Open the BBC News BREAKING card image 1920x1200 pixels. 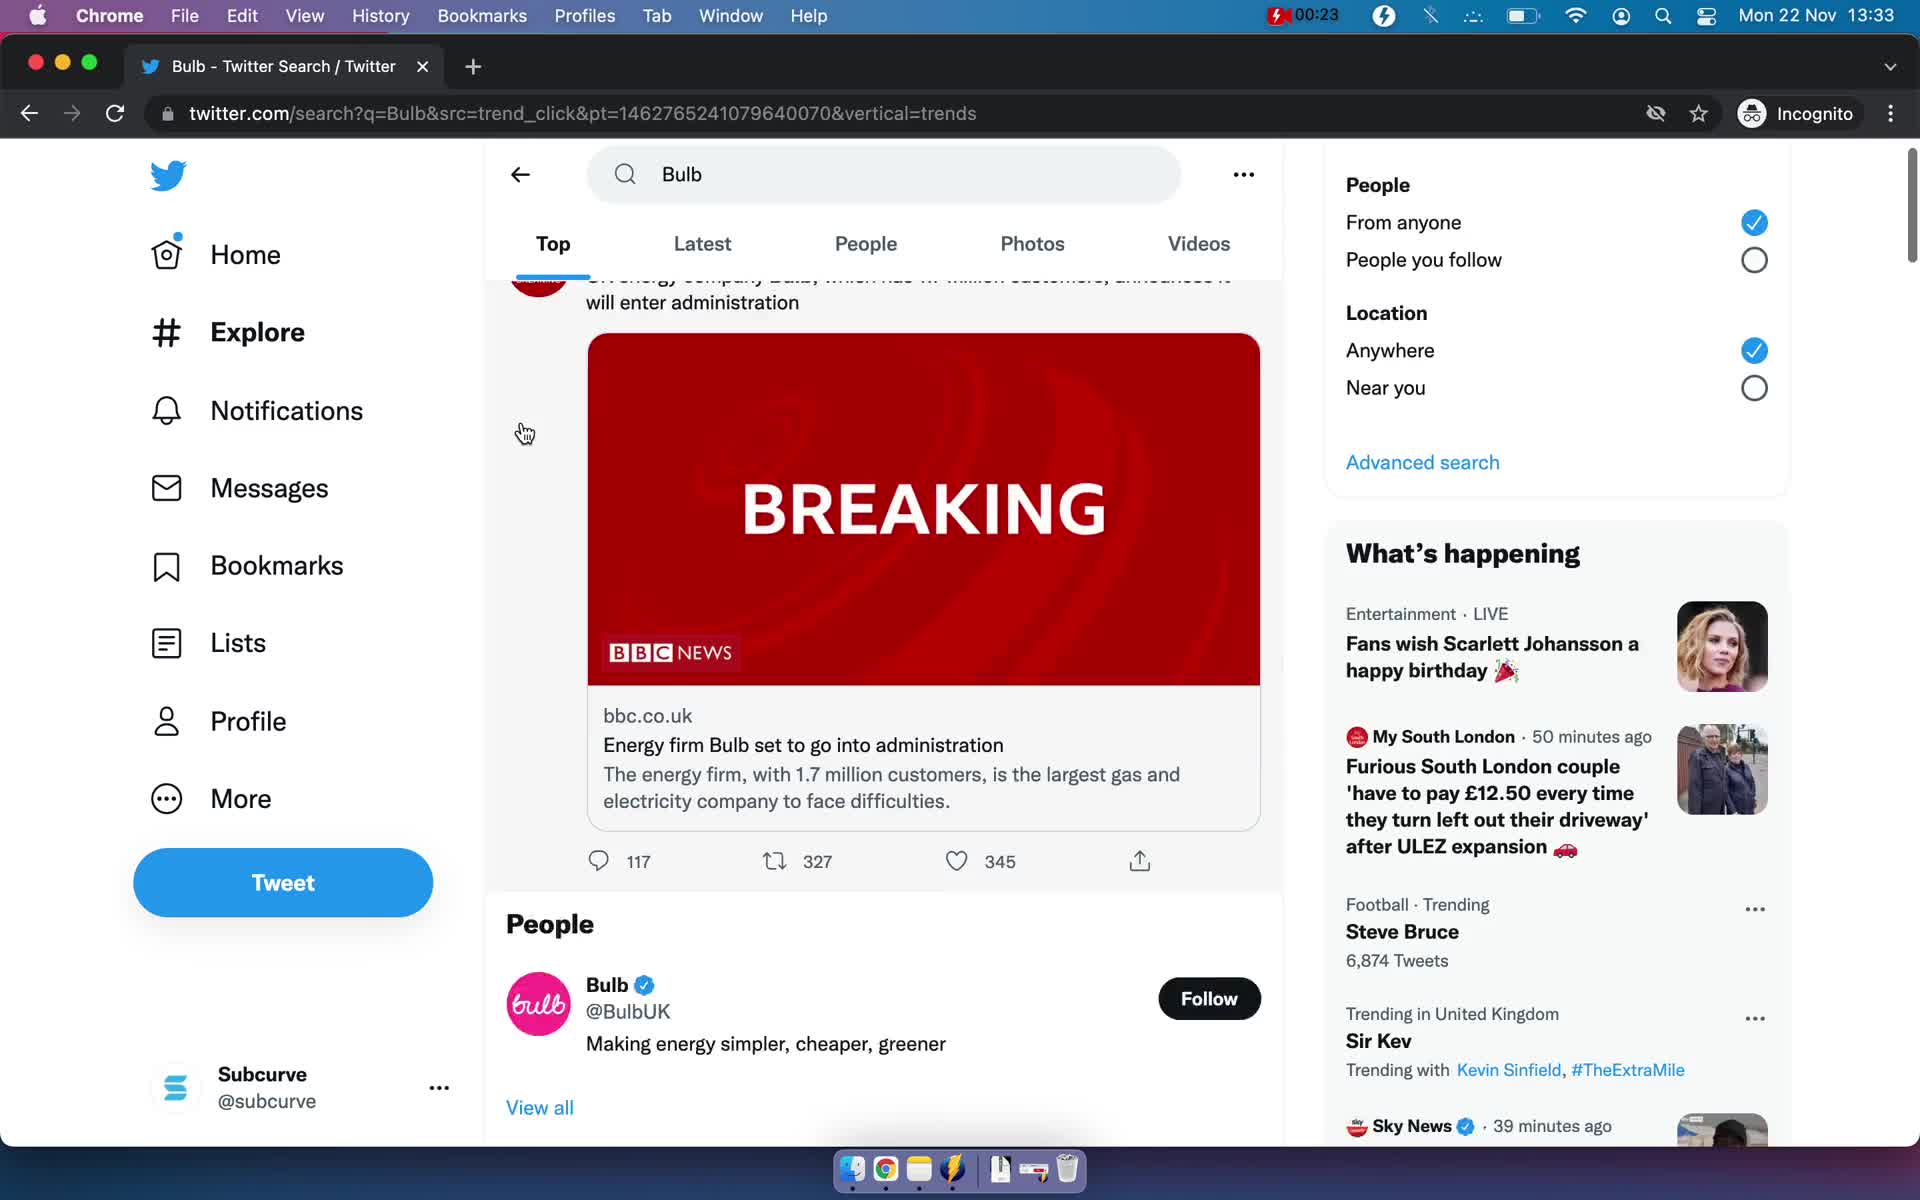pos(923,509)
